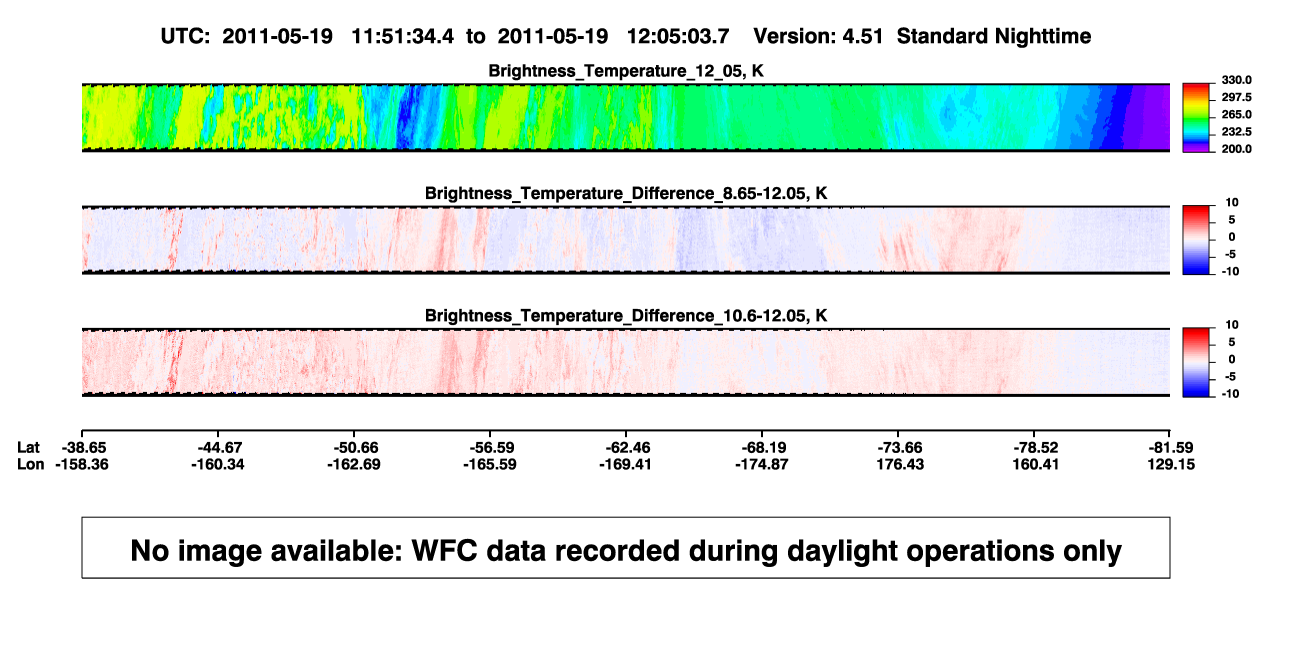Click latitude value -38.65
Viewport: 1300px width, 667px height.
point(82,447)
